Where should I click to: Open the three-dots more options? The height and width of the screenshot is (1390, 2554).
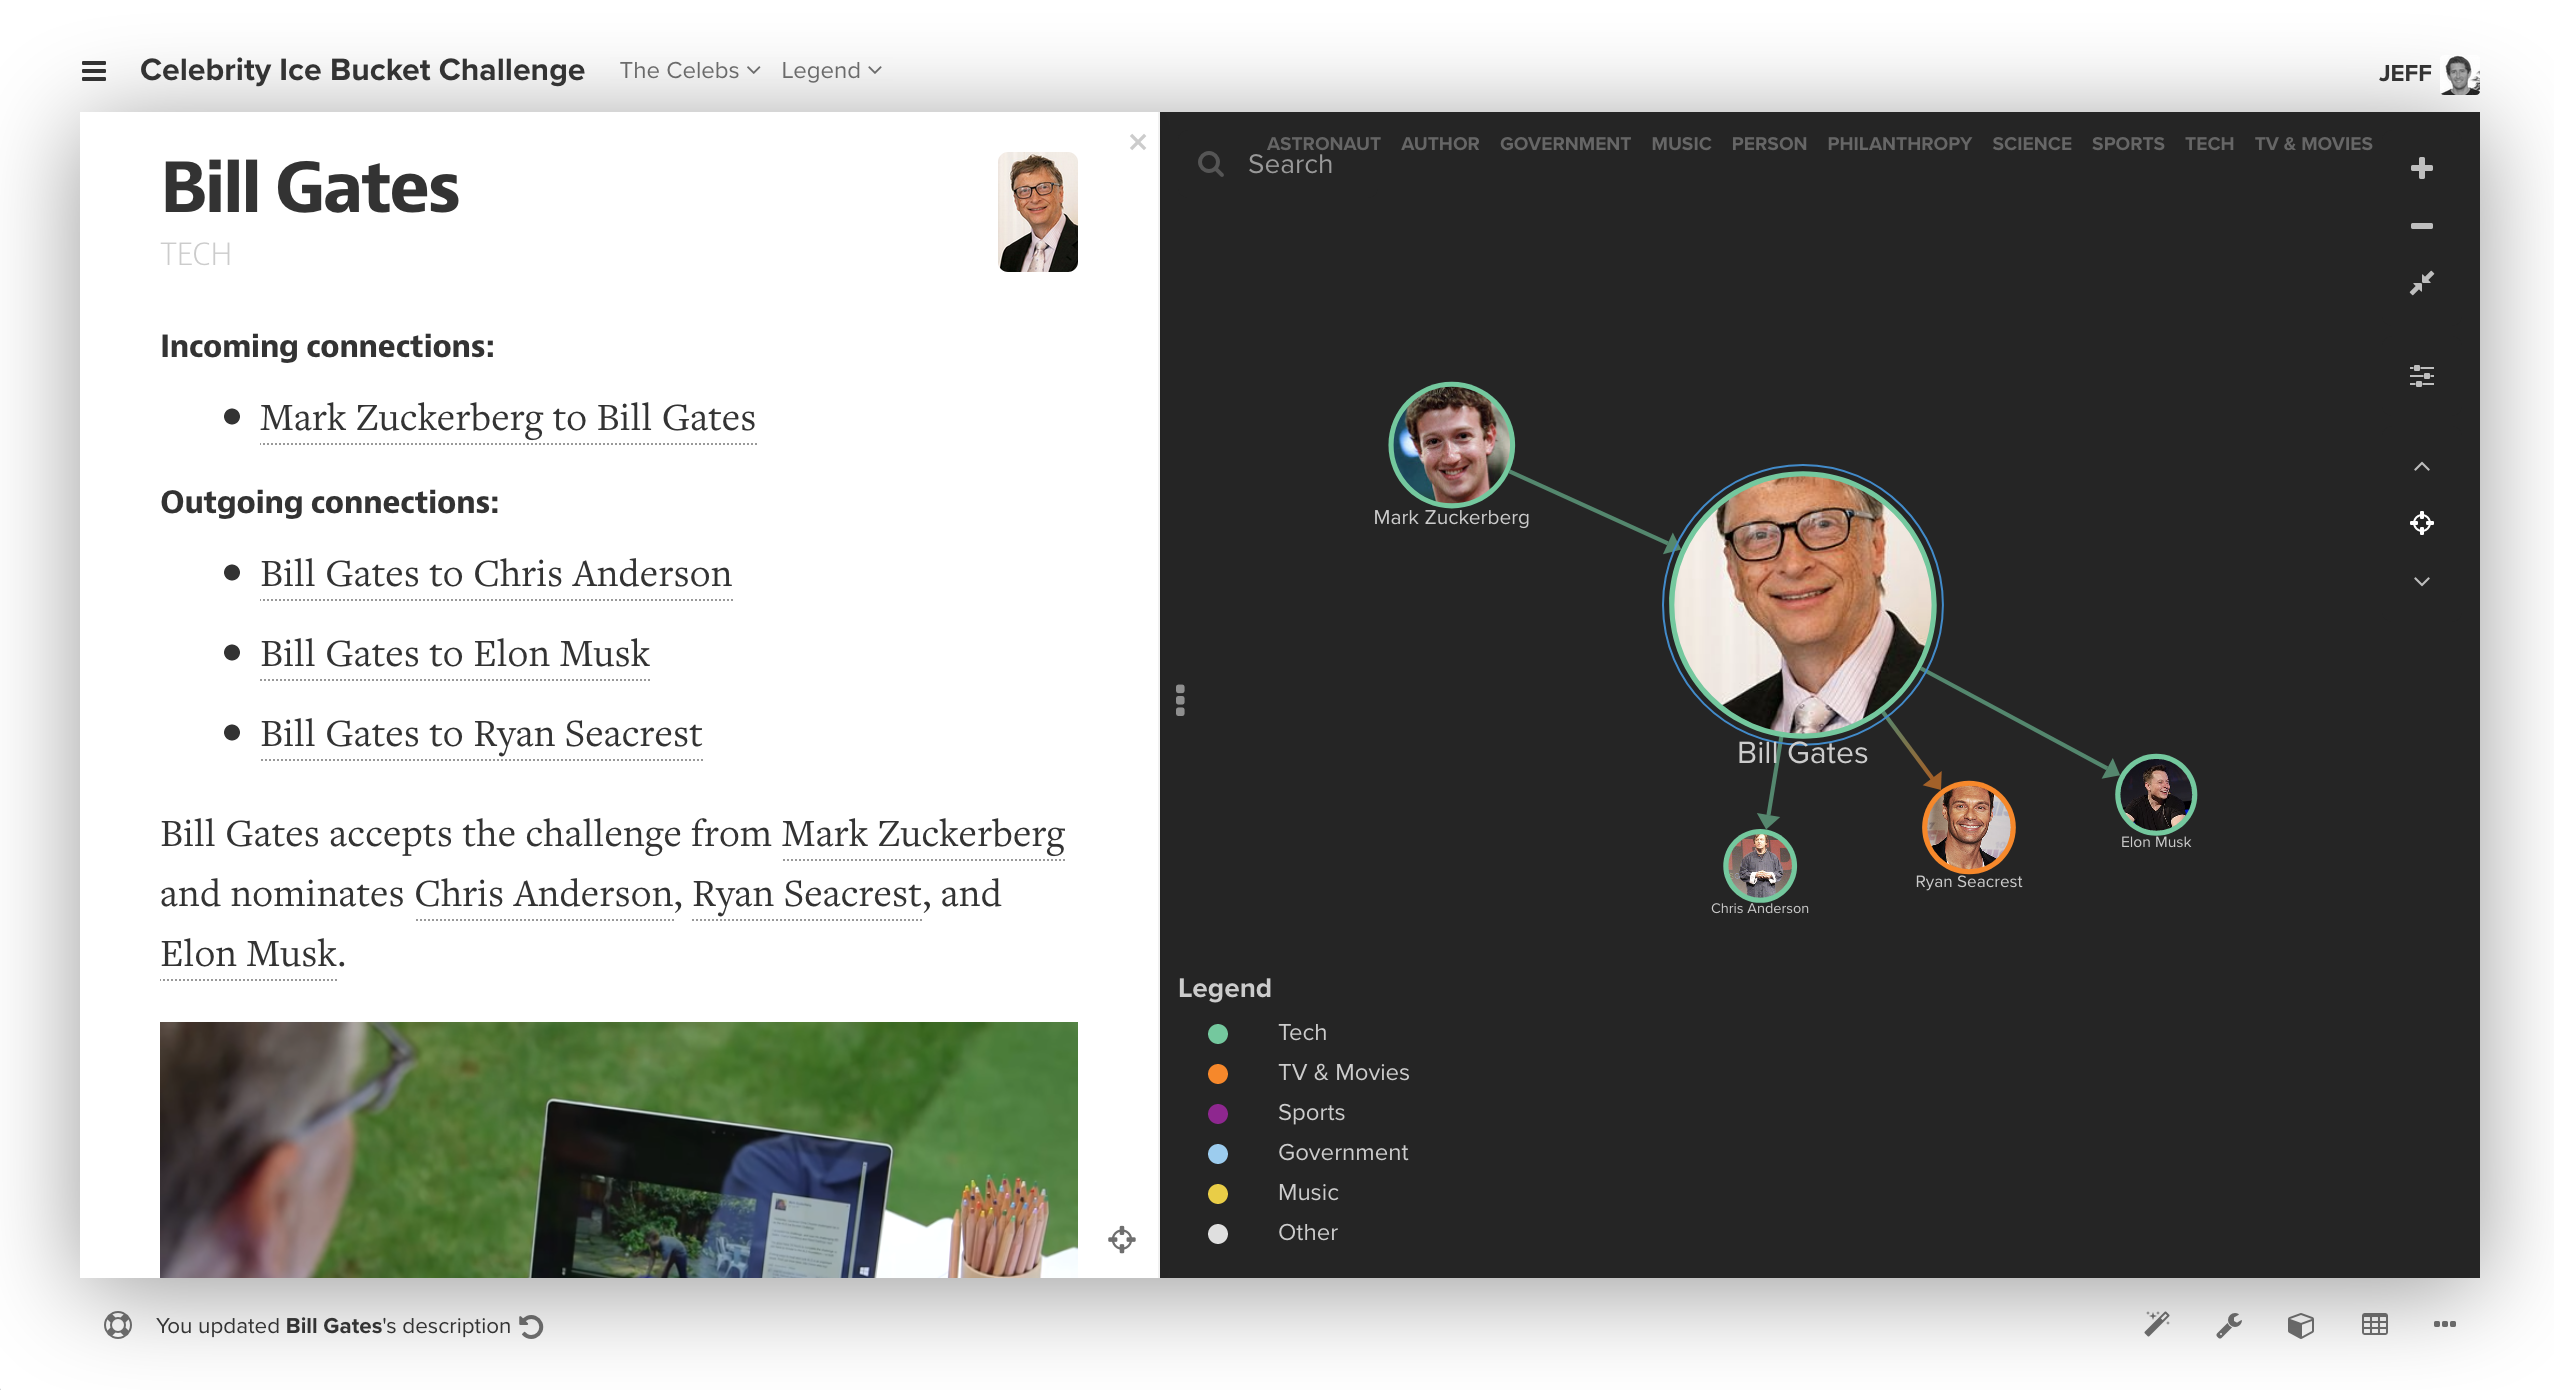(x=2445, y=1325)
